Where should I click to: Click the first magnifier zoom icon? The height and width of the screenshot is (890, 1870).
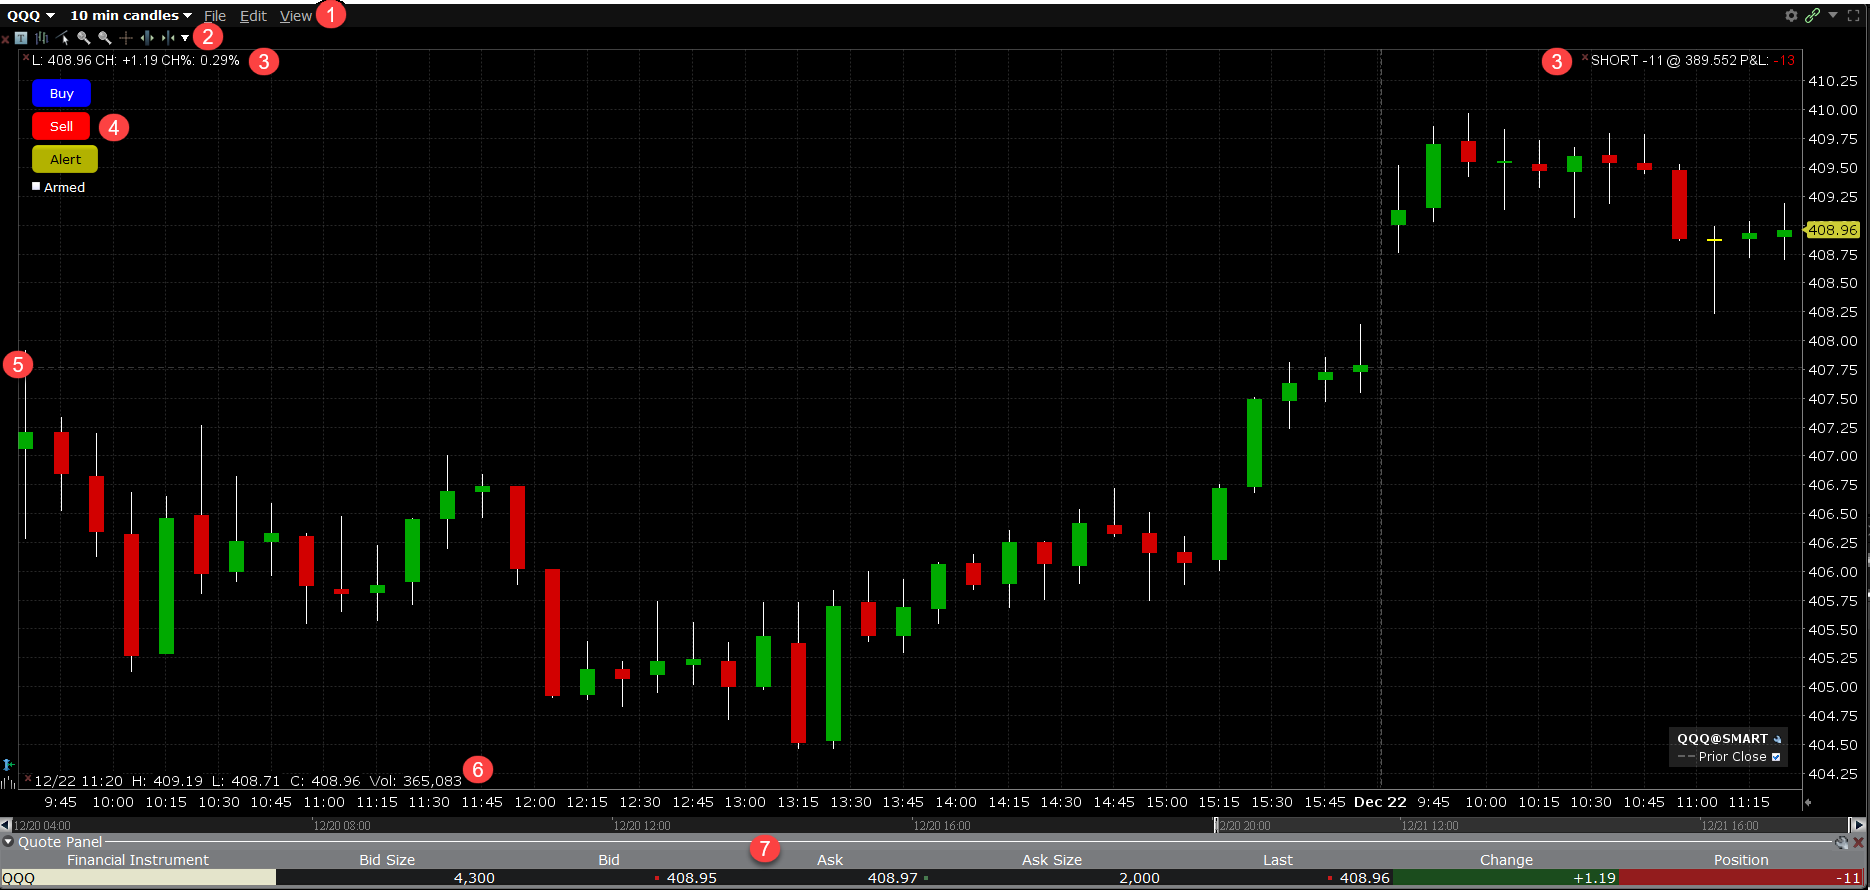pos(84,38)
